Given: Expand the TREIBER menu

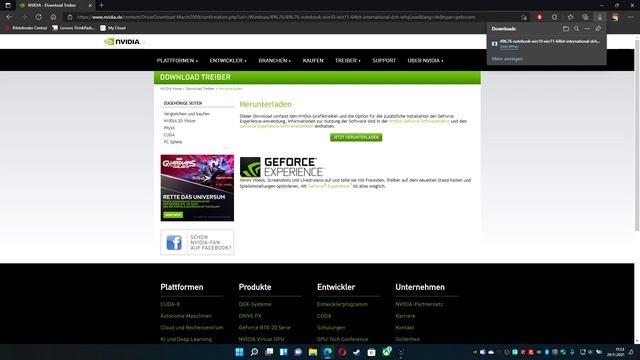Looking at the screenshot, I should pyautogui.click(x=347, y=60).
